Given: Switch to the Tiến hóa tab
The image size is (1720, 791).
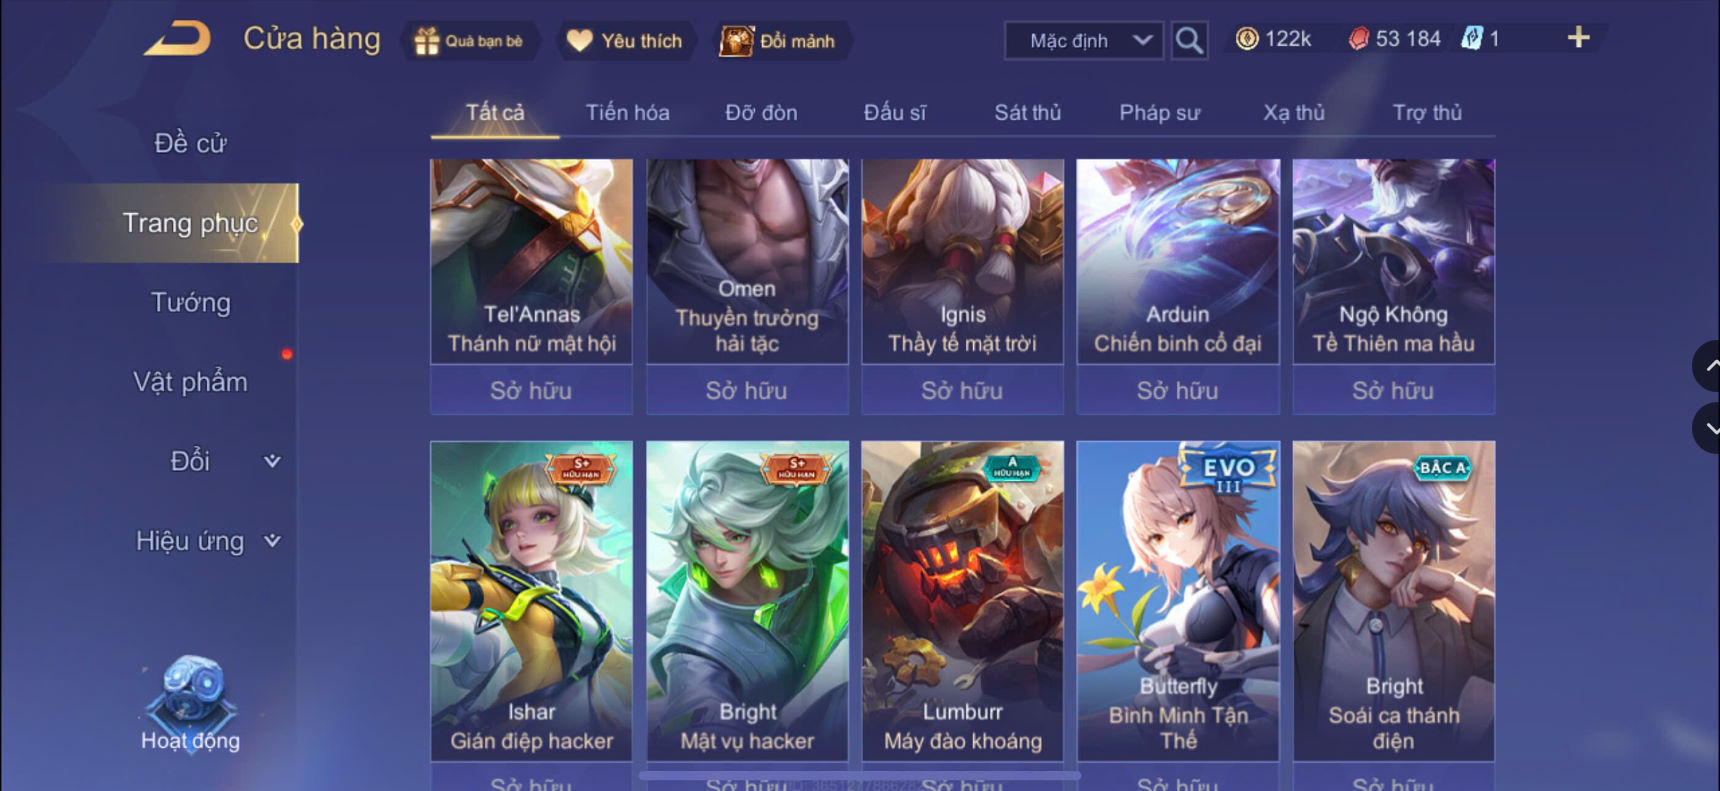Looking at the screenshot, I should tap(627, 112).
